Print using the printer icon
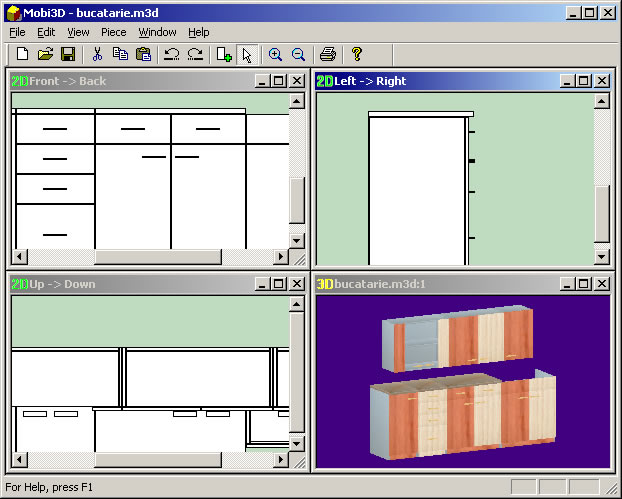Image resolution: width=622 pixels, height=499 pixels. pyautogui.click(x=328, y=54)
